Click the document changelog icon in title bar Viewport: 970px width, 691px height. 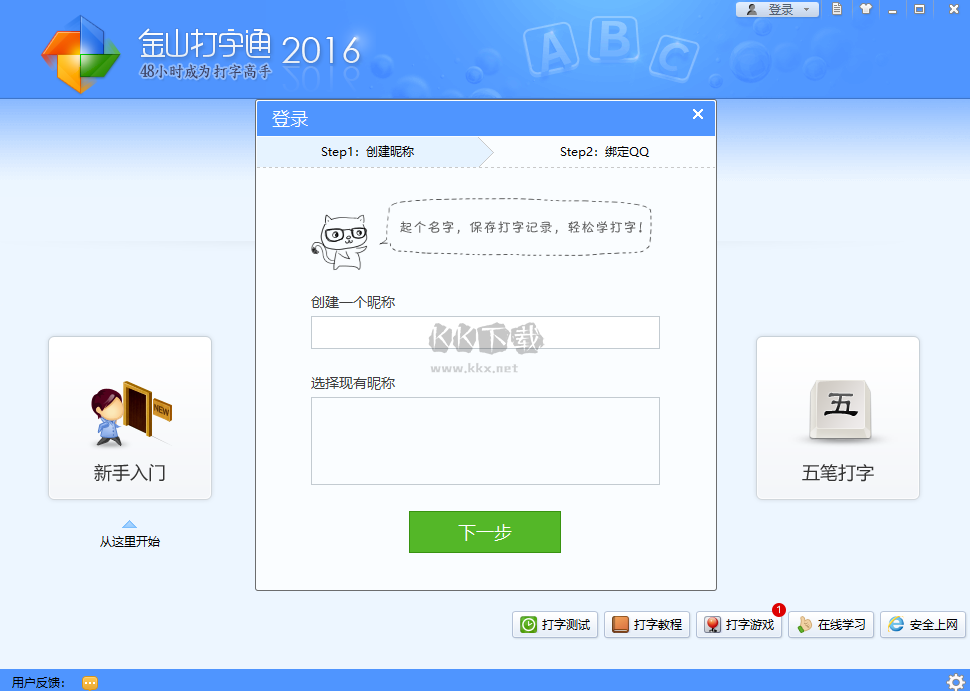pyautogui.click(x=838, y=9)
